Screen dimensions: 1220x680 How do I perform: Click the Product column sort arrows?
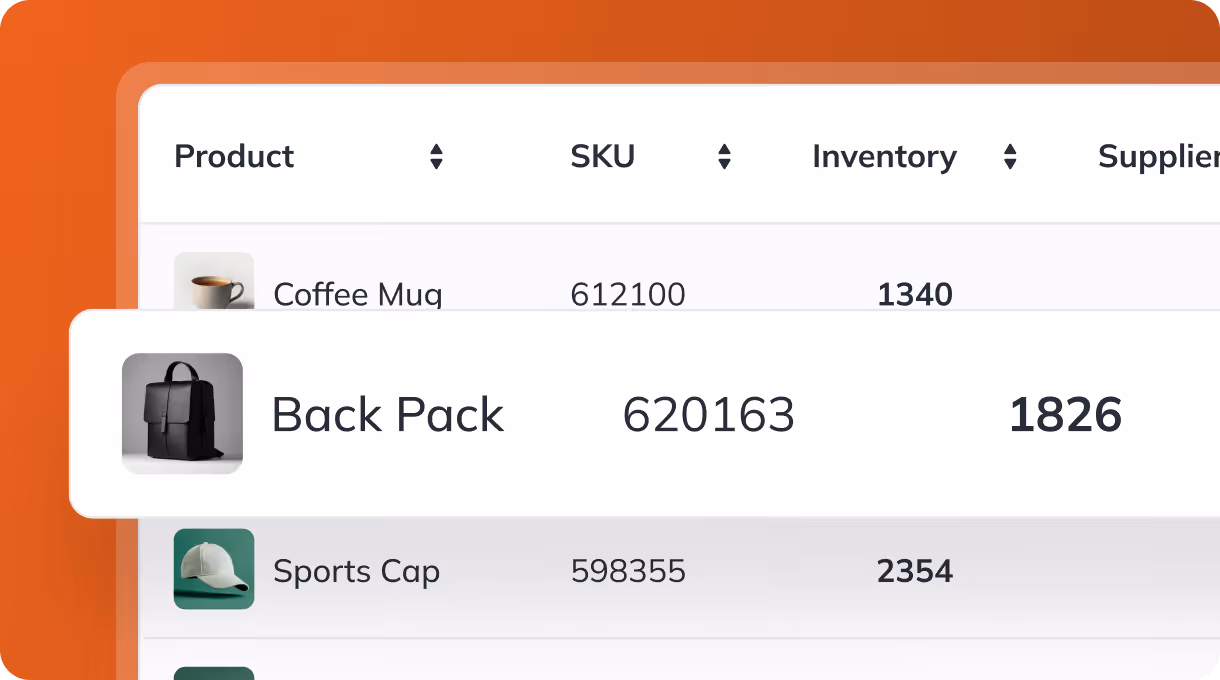[436, 156]
